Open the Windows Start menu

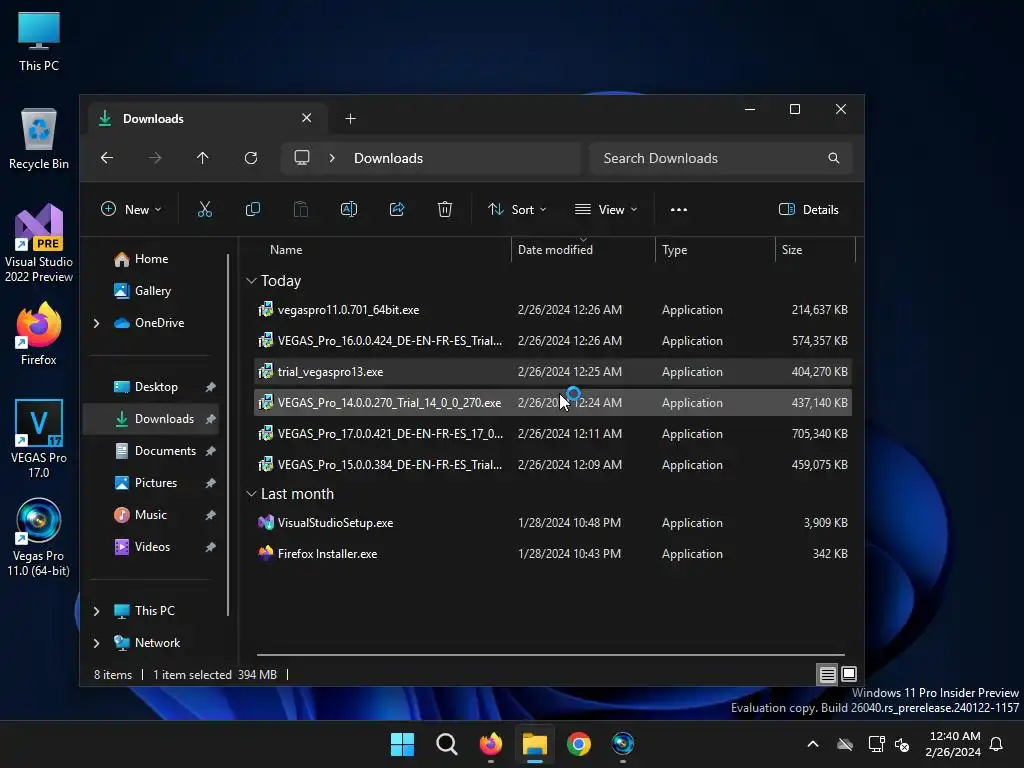[x=402, y=744]
